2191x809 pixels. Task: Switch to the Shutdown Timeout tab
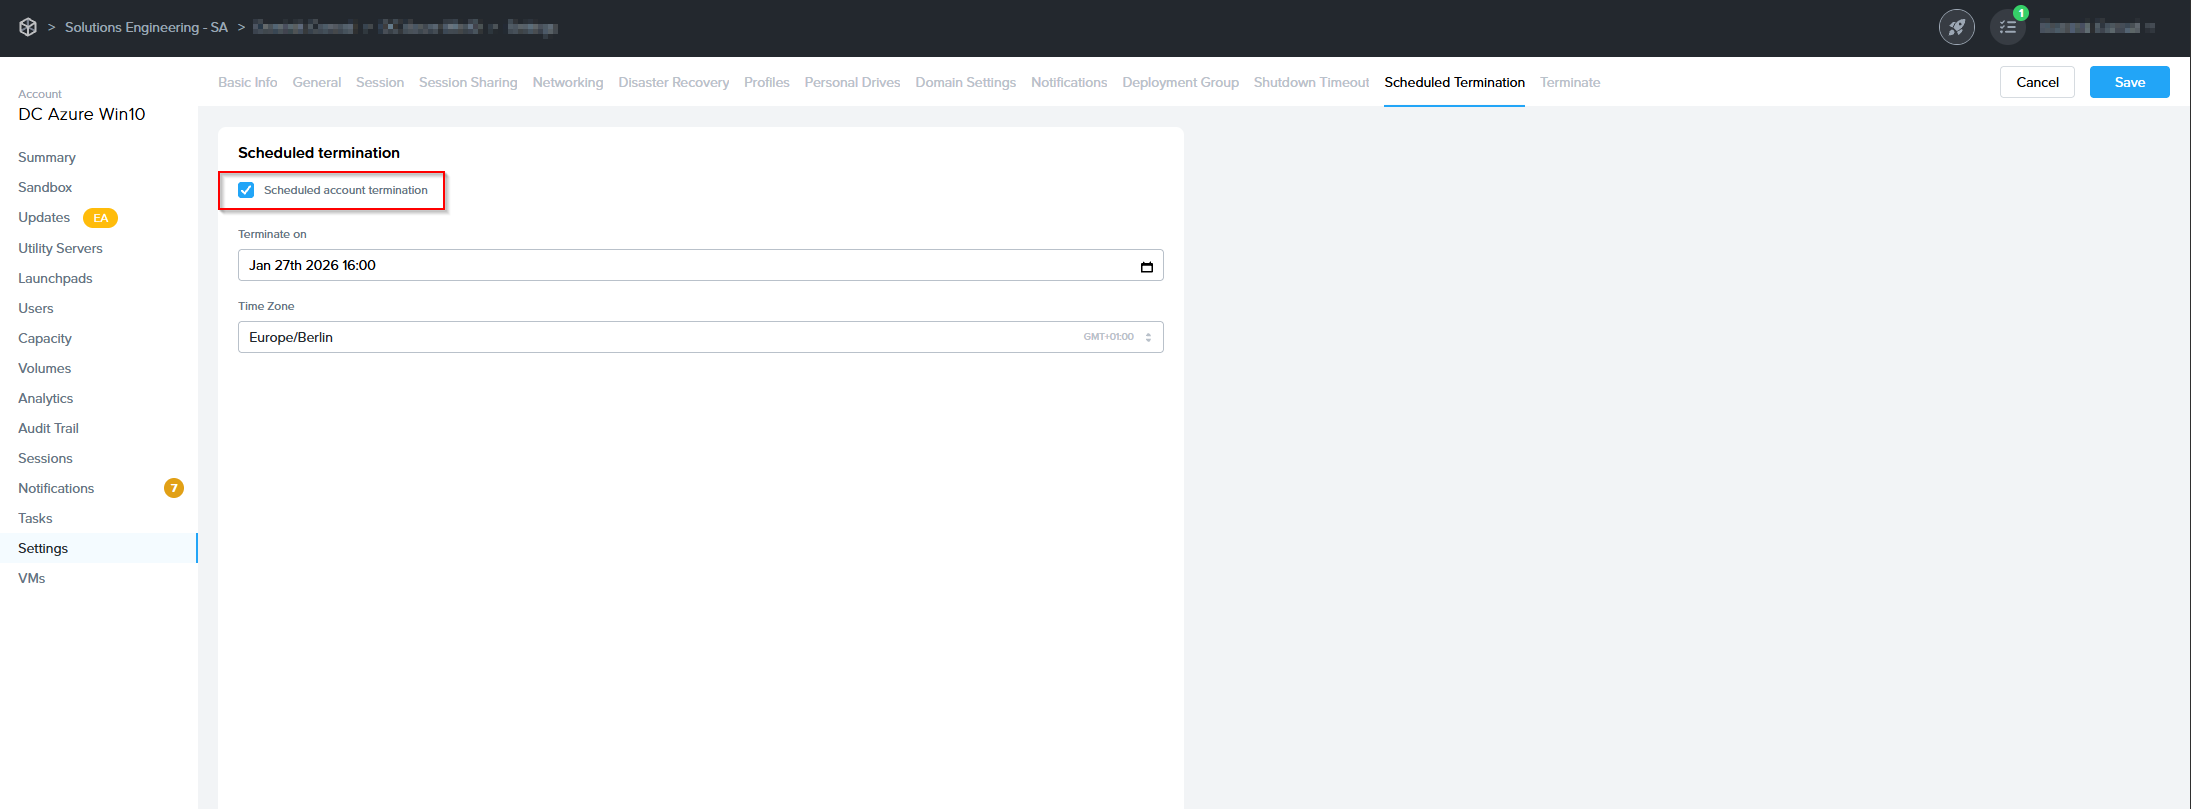[x=1311, y=82]
